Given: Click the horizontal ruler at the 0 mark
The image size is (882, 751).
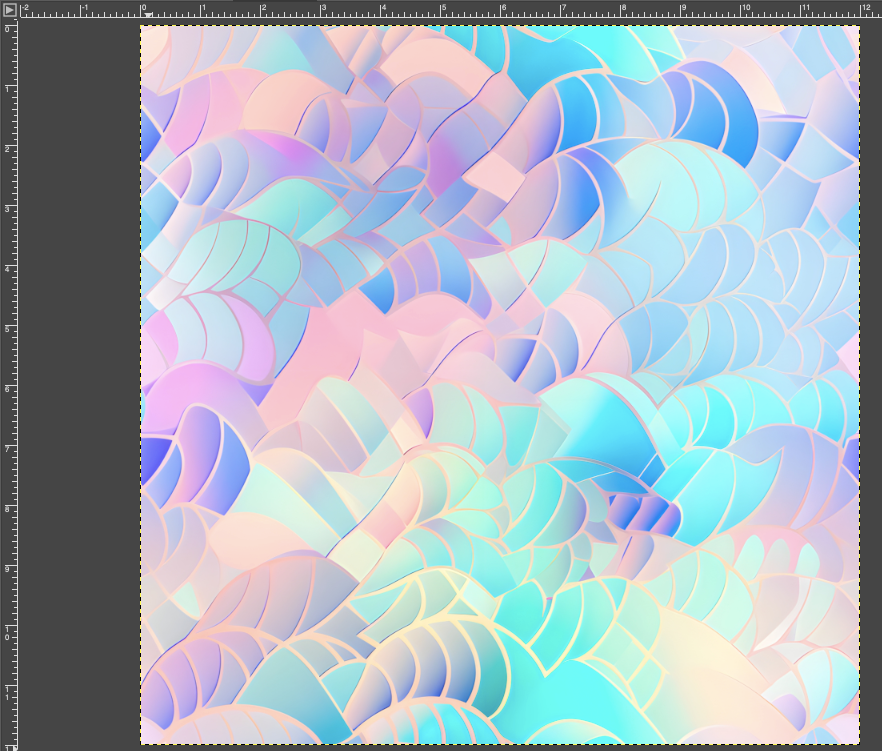Looking at the screenshot, I should point(143,12).
